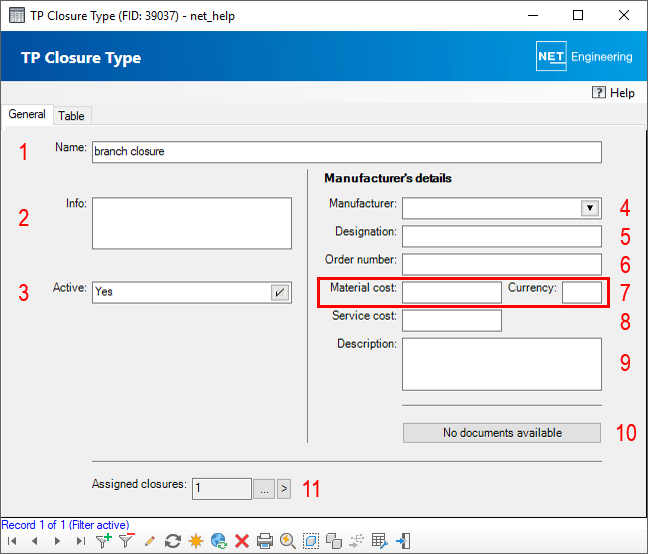Delete record with the red X icon
The image size is (648, 554).
point(242,541)
